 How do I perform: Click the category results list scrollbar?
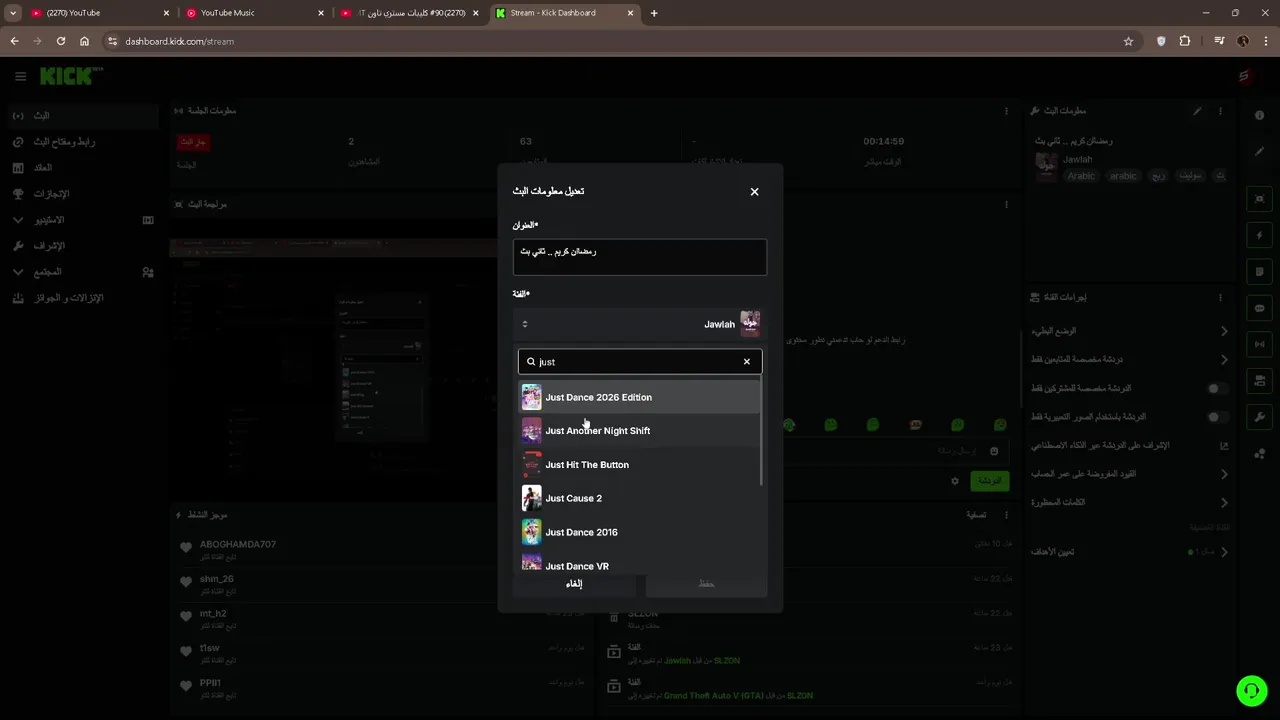762,432
